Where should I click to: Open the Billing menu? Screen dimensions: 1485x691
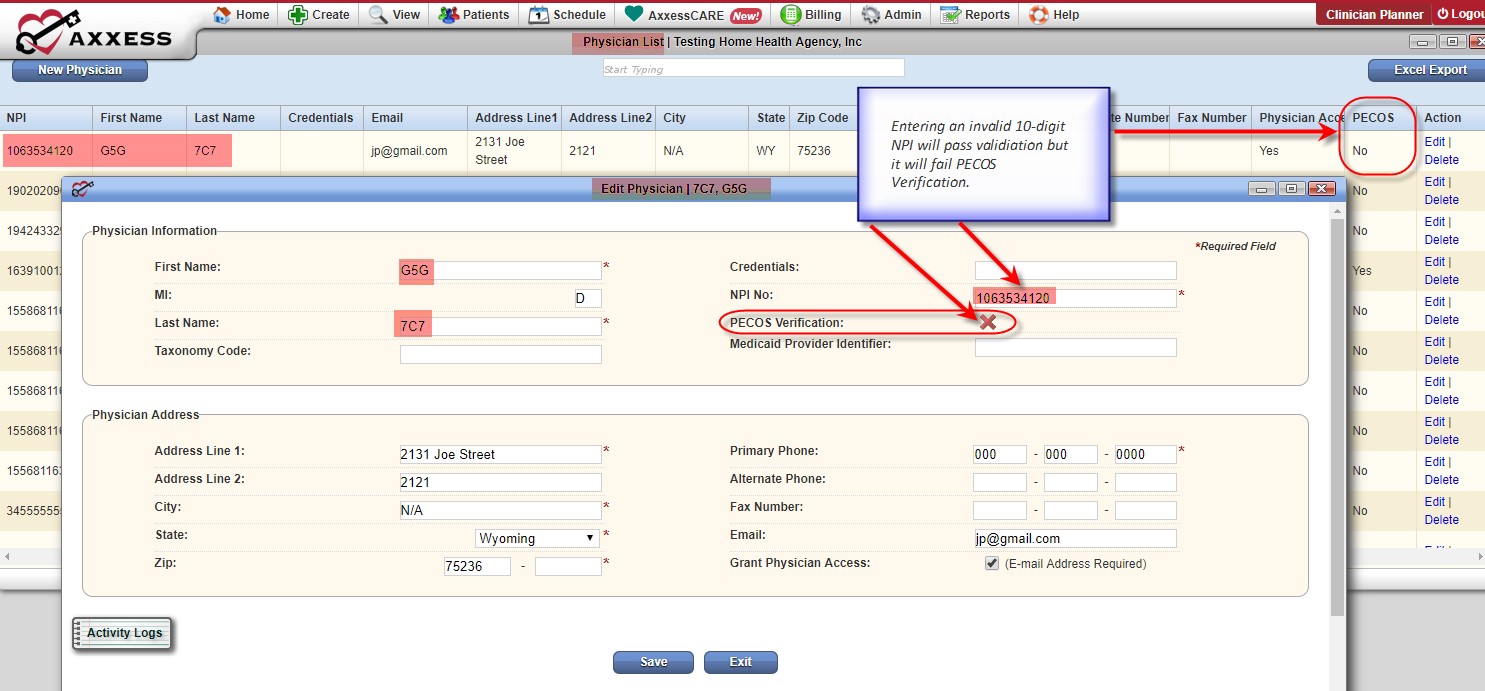pyautogui.click(x=811, y=15)
